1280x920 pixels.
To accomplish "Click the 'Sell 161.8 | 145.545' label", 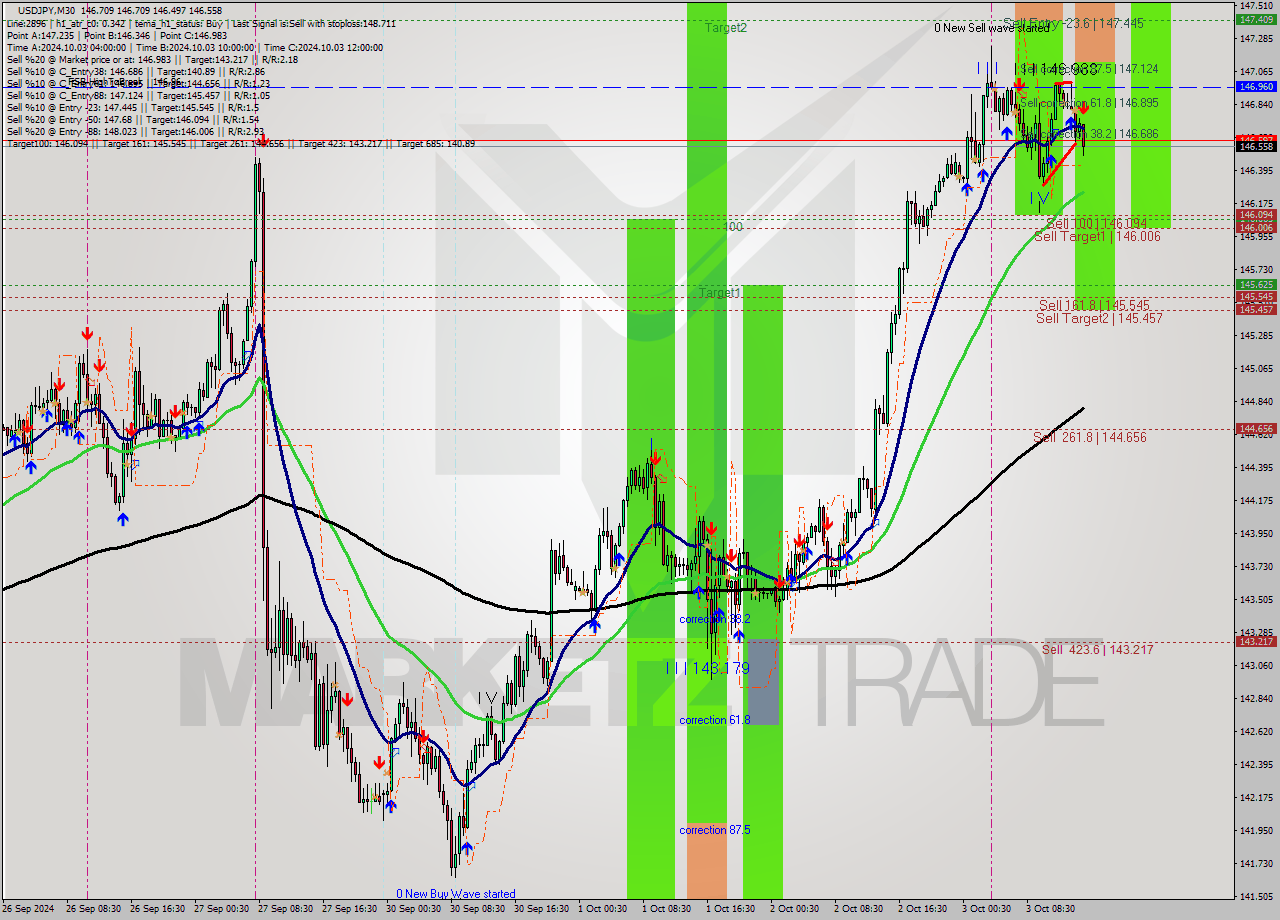I will (1093, 305).
